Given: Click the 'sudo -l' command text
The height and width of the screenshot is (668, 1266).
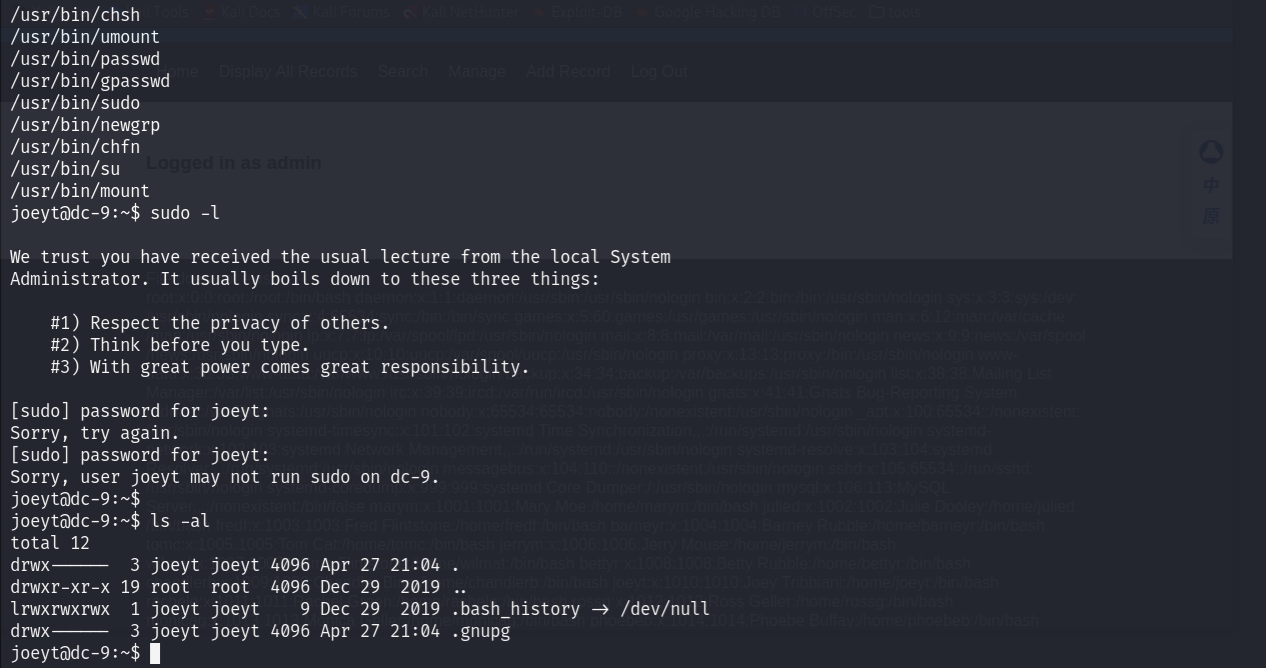Looking at the screenshot, I should pos(185,213).
